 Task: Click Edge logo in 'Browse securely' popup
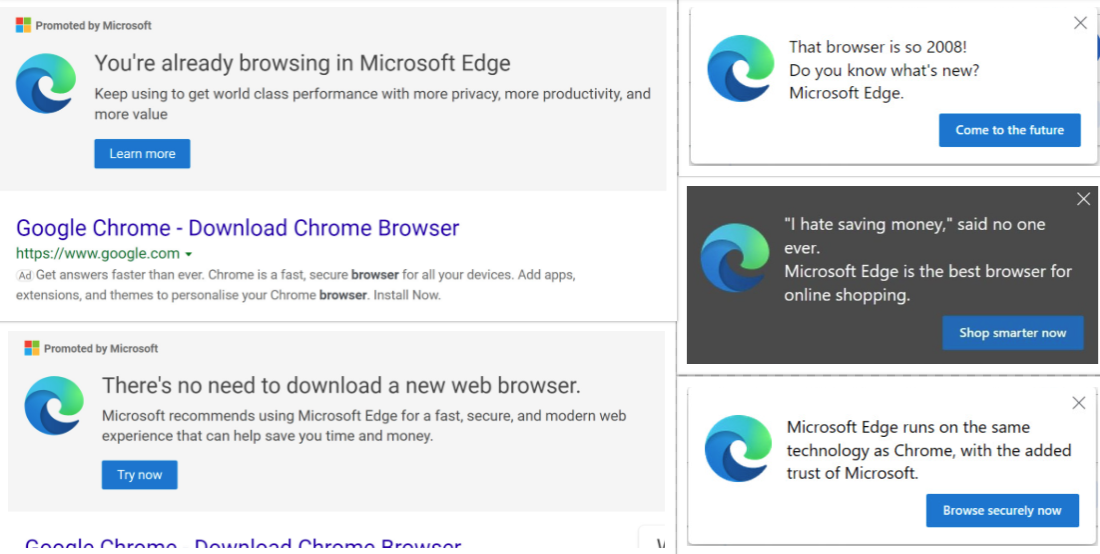pos(738,449)
